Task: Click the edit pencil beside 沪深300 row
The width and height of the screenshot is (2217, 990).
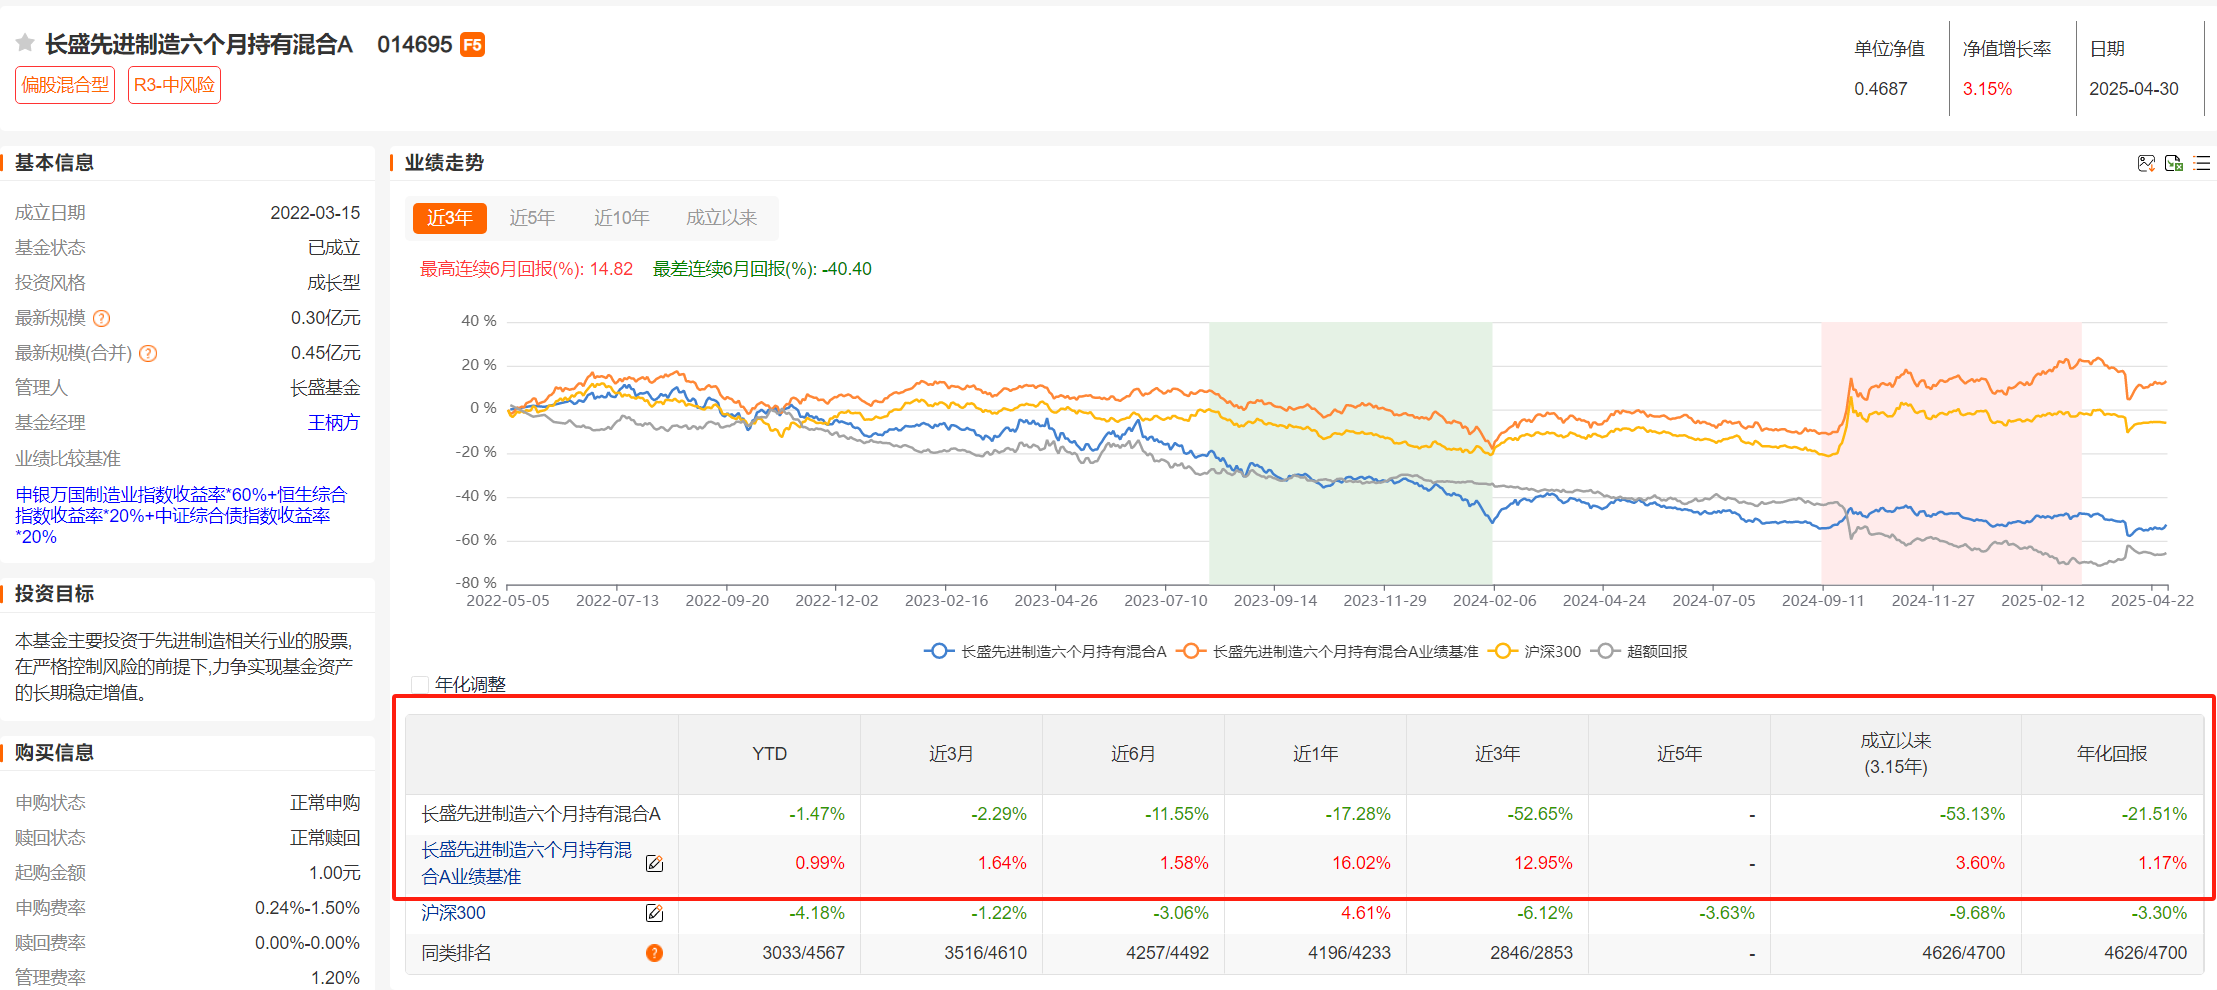Action: (x=655, y=913)
